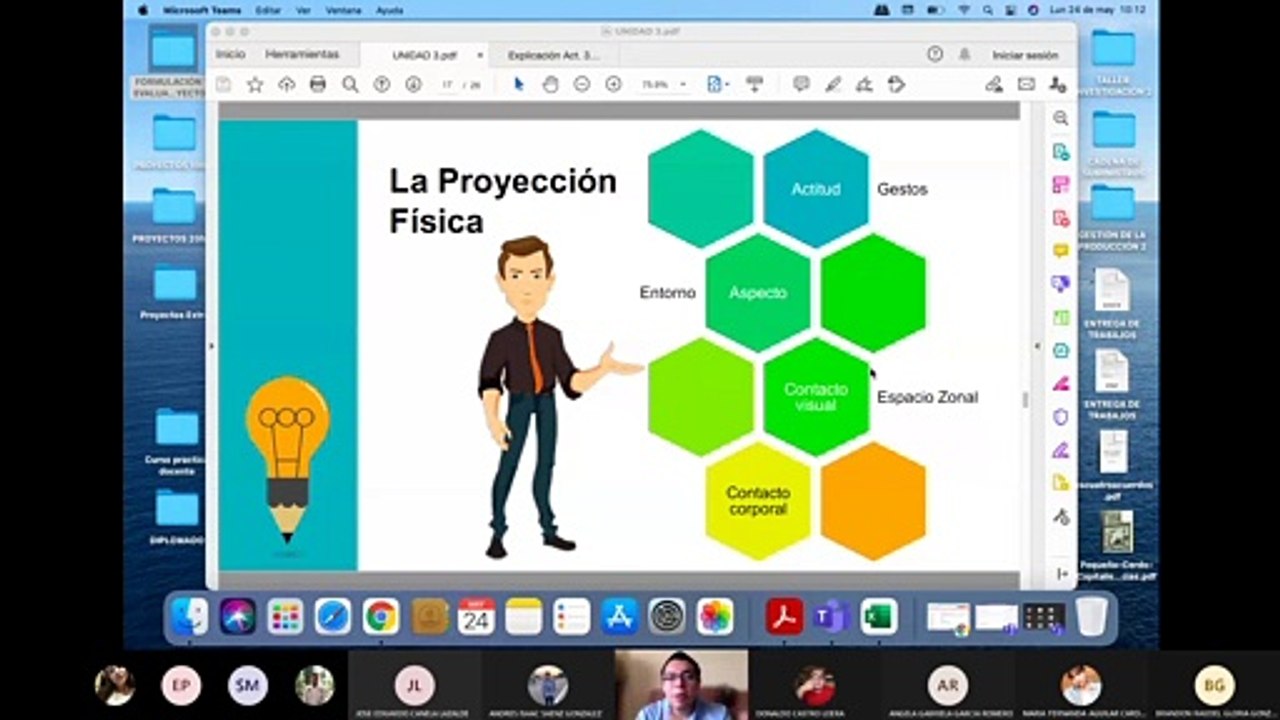
Task: Open Excel from the Dock
Action: (x=879, y=616)
